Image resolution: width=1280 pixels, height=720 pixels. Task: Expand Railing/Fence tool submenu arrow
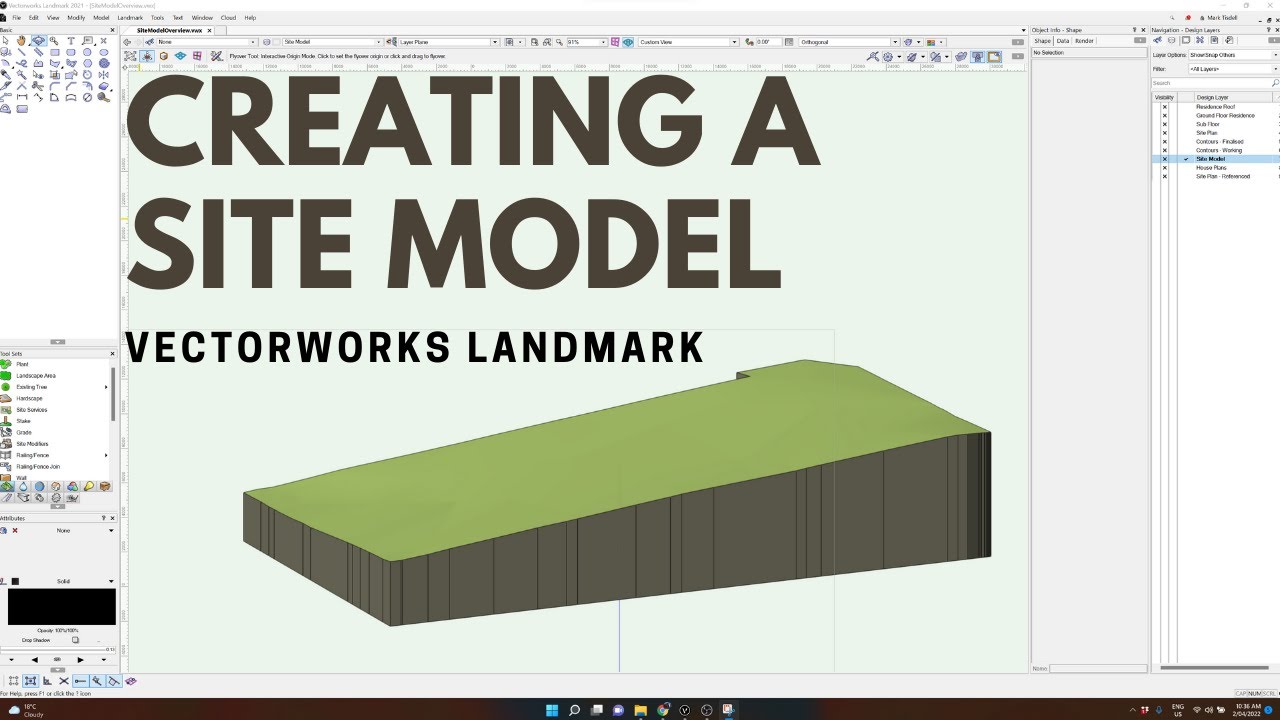tap(106, 455)
